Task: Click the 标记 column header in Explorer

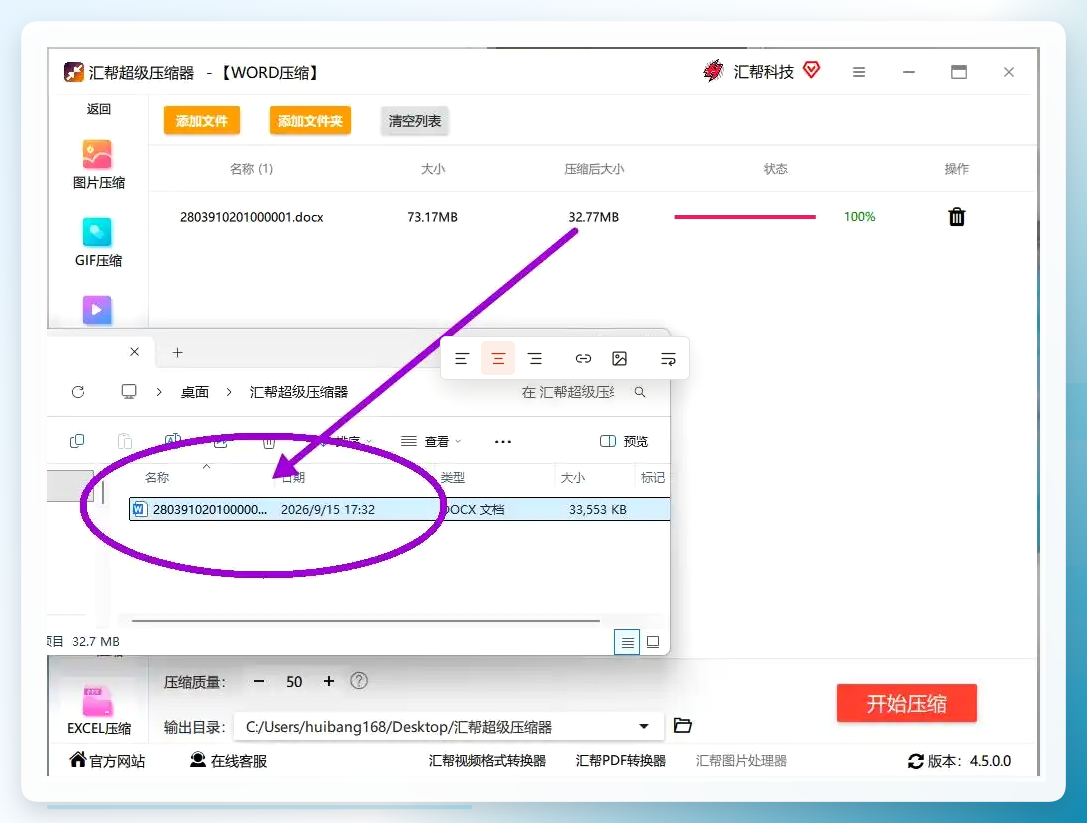Action: click(652, 478)
